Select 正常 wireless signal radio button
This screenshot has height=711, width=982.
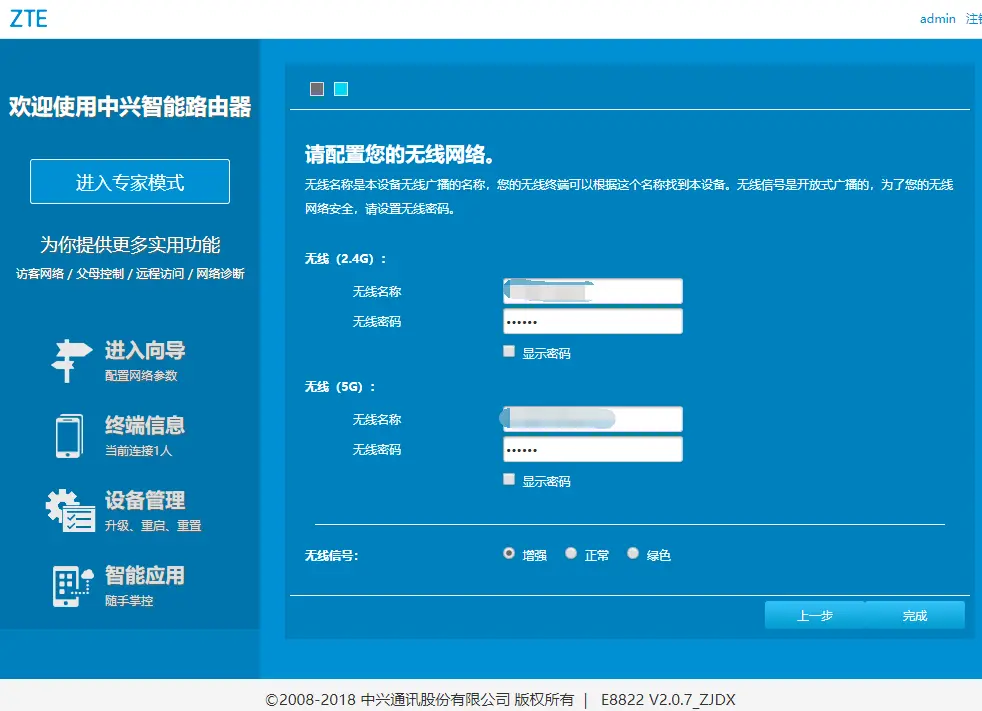[571, 553]
